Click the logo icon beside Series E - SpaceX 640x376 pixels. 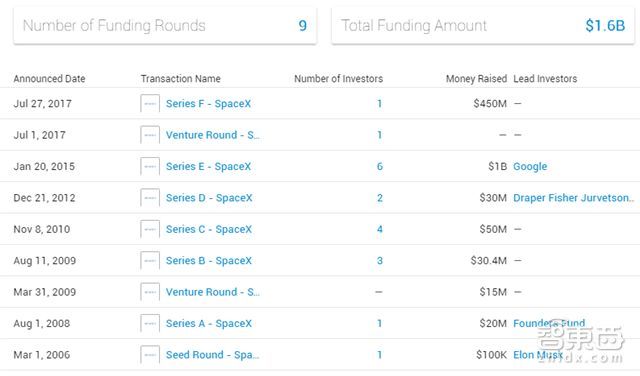click(x=150, y=167)
